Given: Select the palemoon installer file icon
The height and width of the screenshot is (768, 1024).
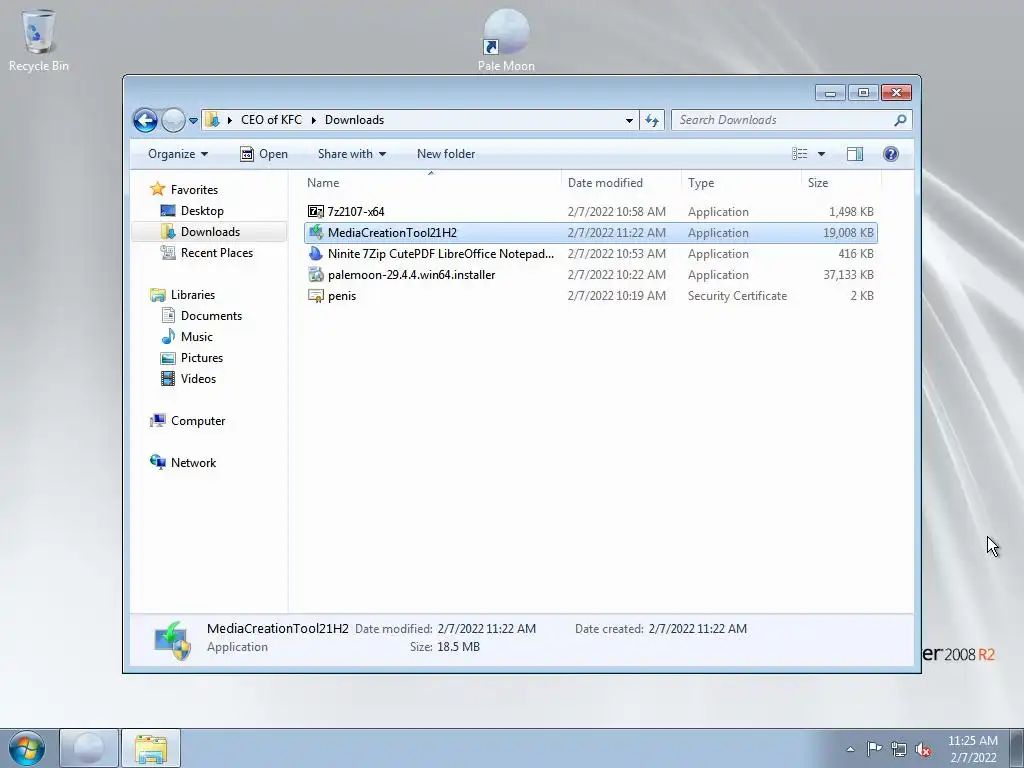Looking at the screenshot, I should point(316,274).
